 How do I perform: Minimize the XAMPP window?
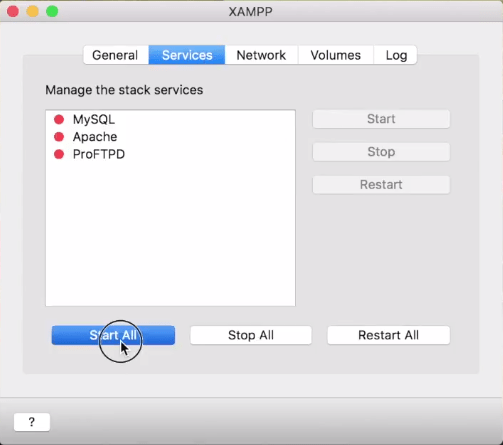(32, 11)
